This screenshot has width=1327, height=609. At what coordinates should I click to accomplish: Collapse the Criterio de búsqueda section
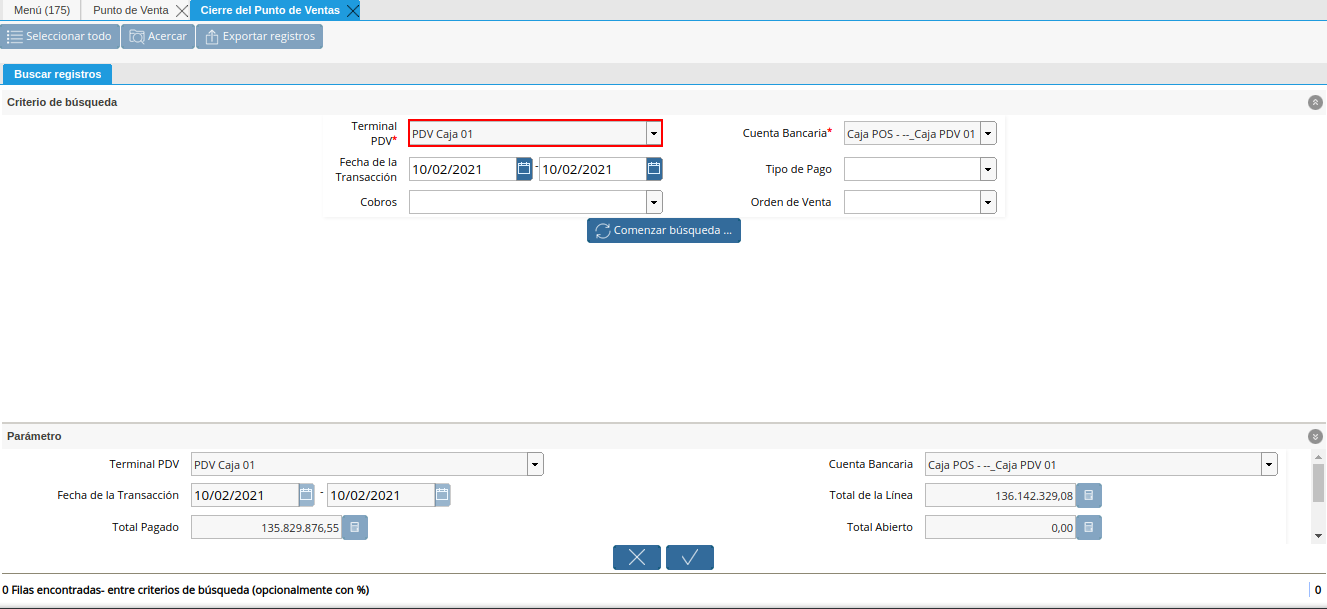pos(1315,102)
